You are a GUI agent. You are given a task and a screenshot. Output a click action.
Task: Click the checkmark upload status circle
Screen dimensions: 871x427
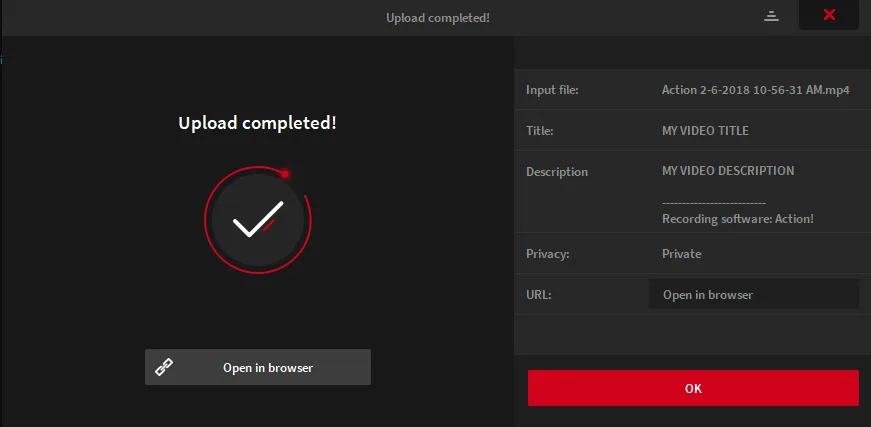pos(258,220)
